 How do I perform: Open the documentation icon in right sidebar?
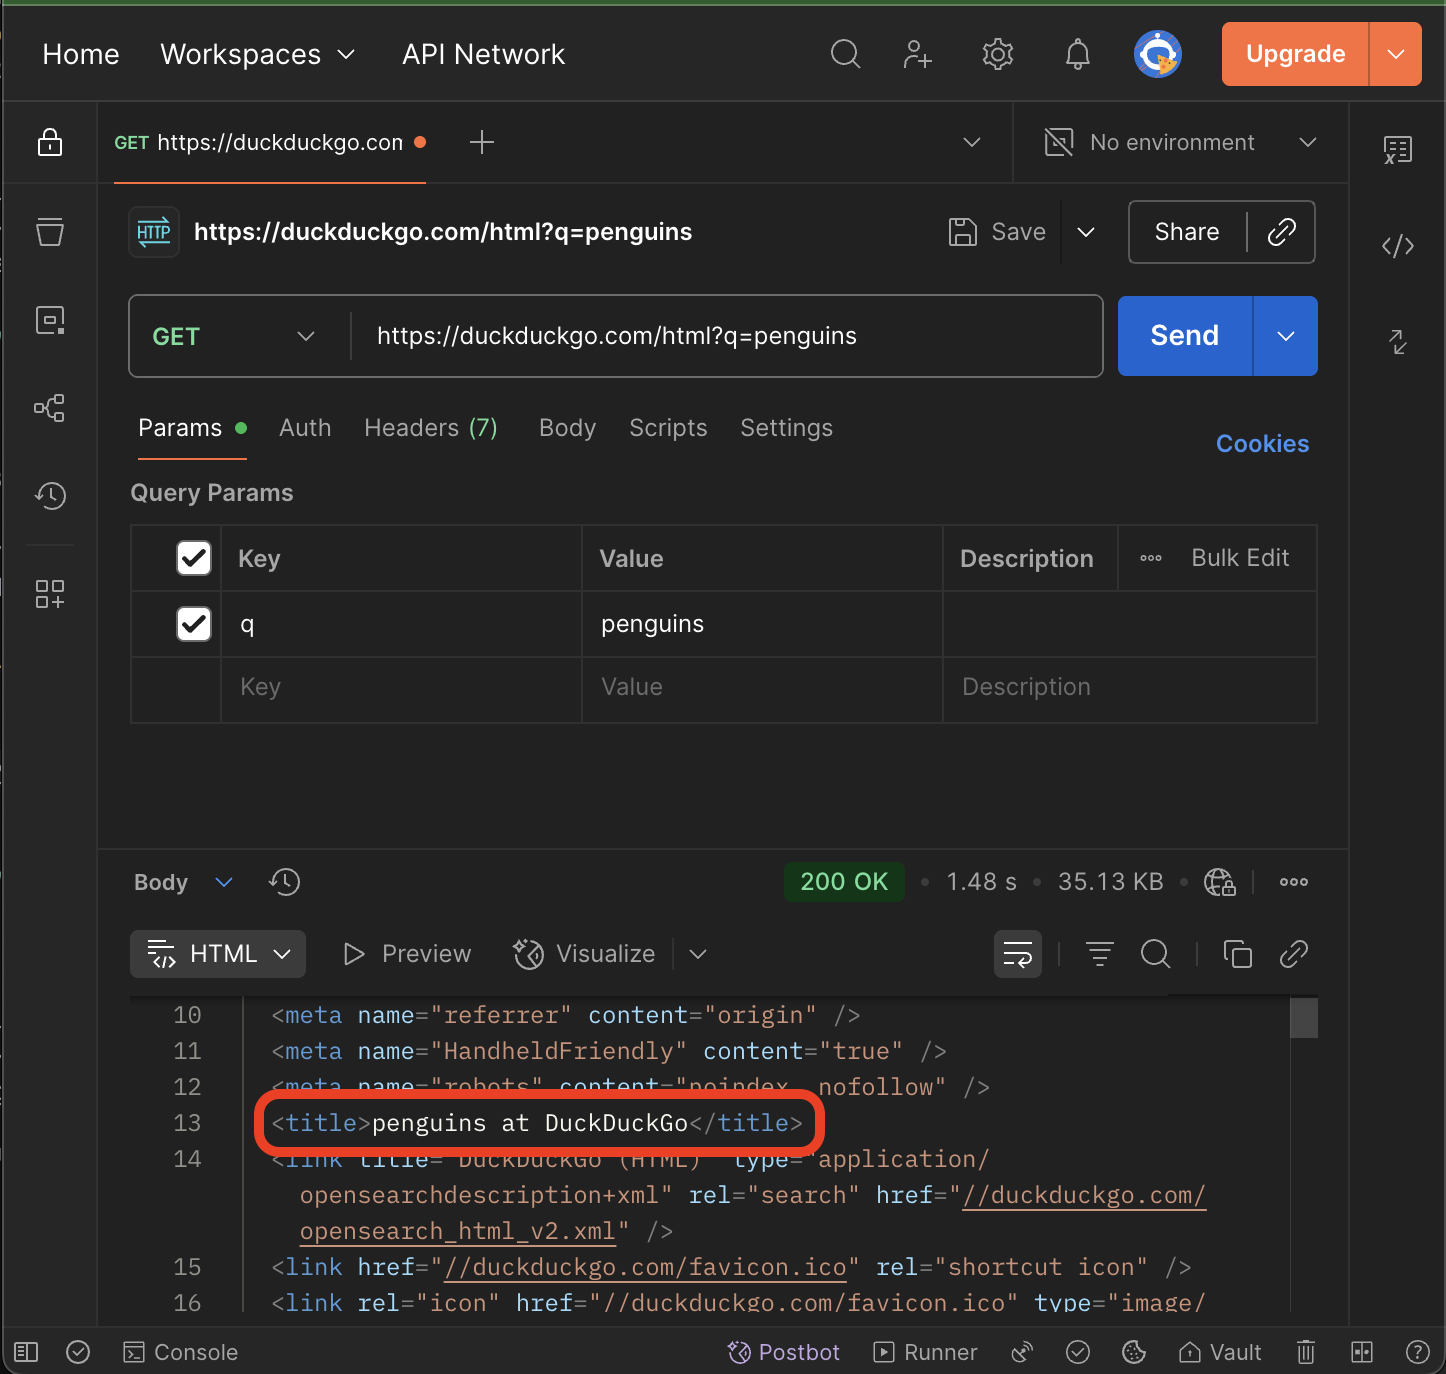point(1398,150)
